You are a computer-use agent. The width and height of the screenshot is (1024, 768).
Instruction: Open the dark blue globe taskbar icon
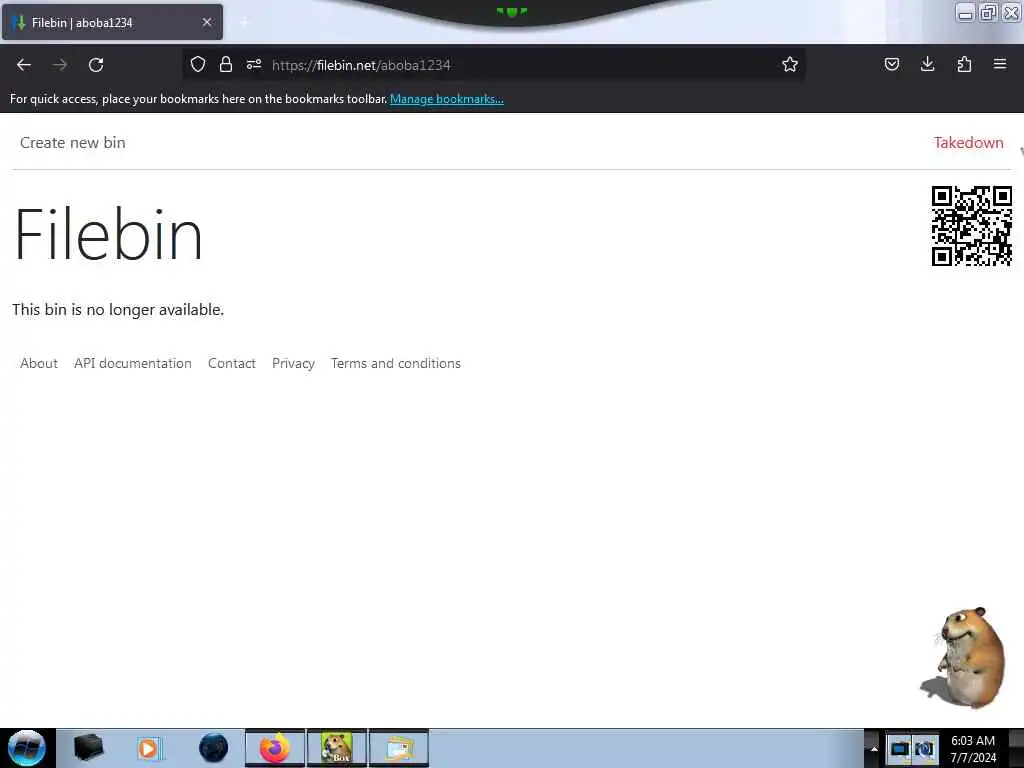[x=213, y=748]
